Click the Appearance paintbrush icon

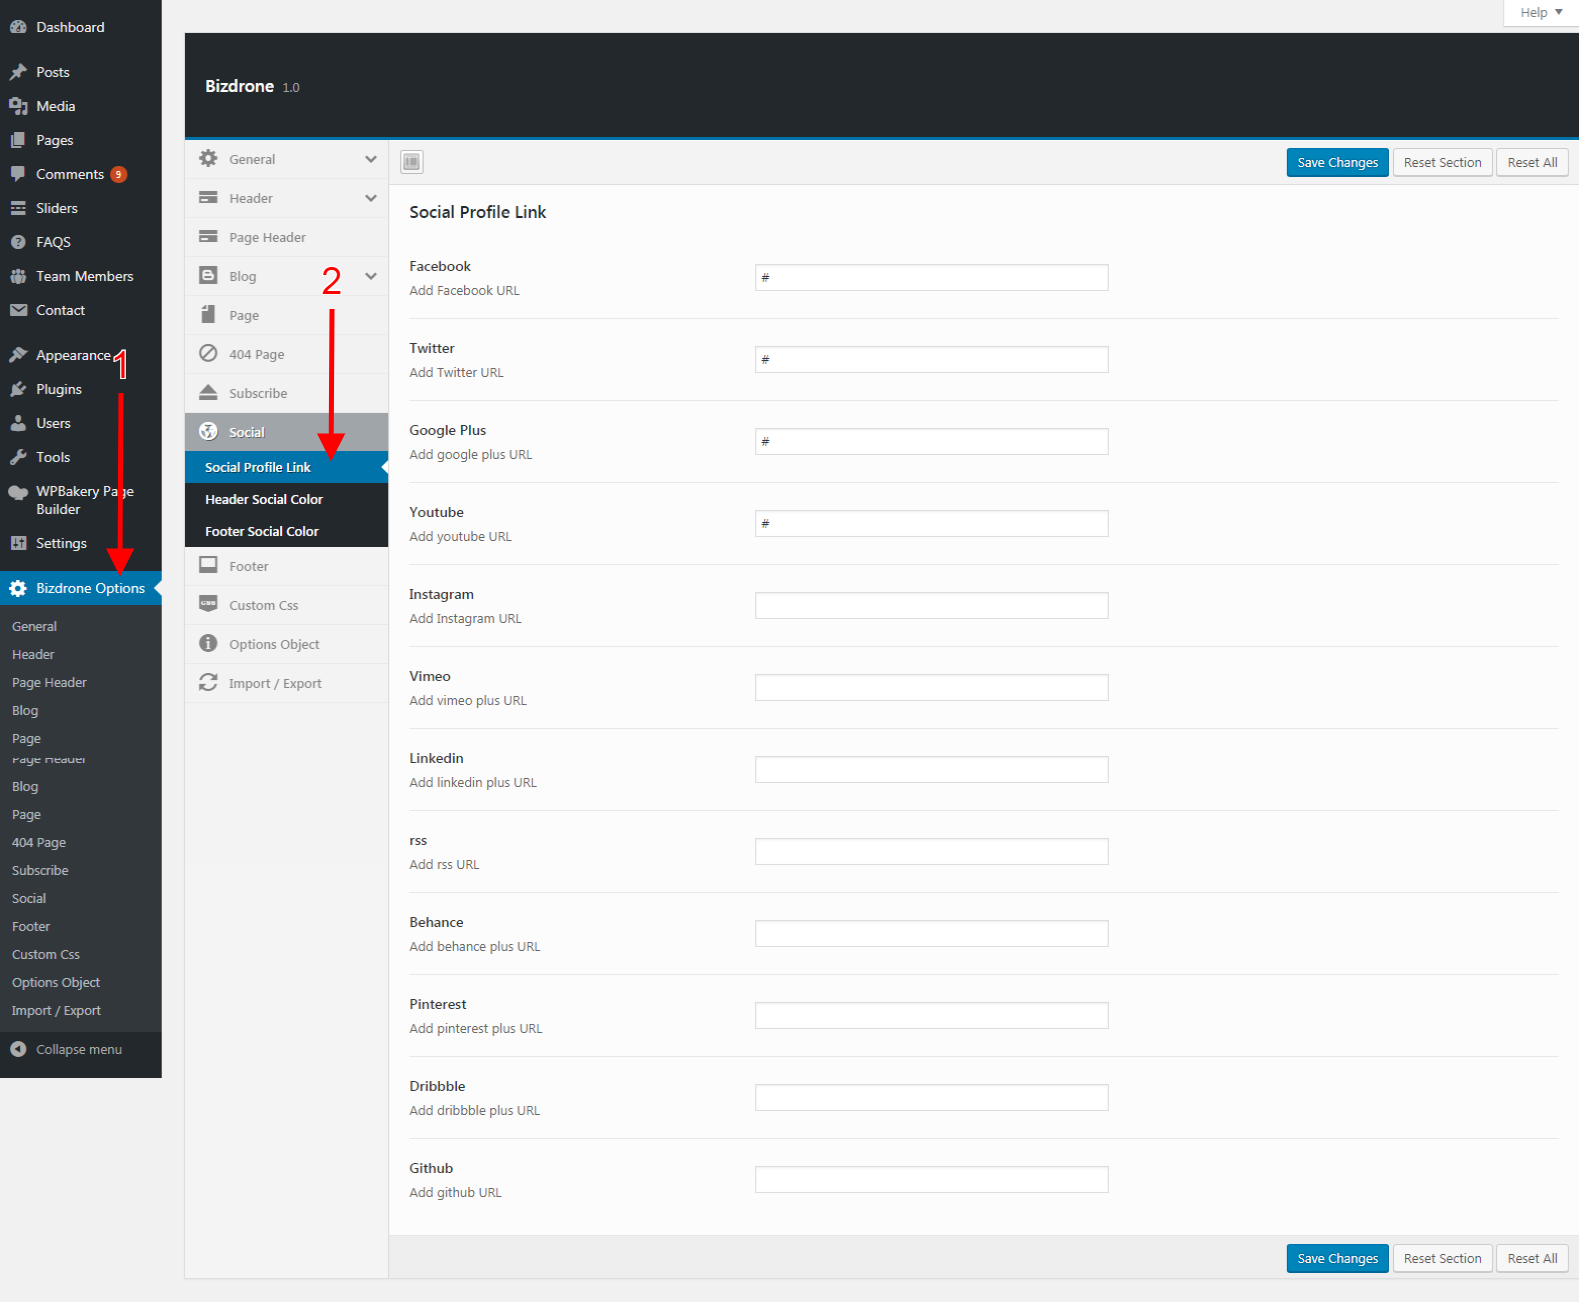click(x=18, y=355)
